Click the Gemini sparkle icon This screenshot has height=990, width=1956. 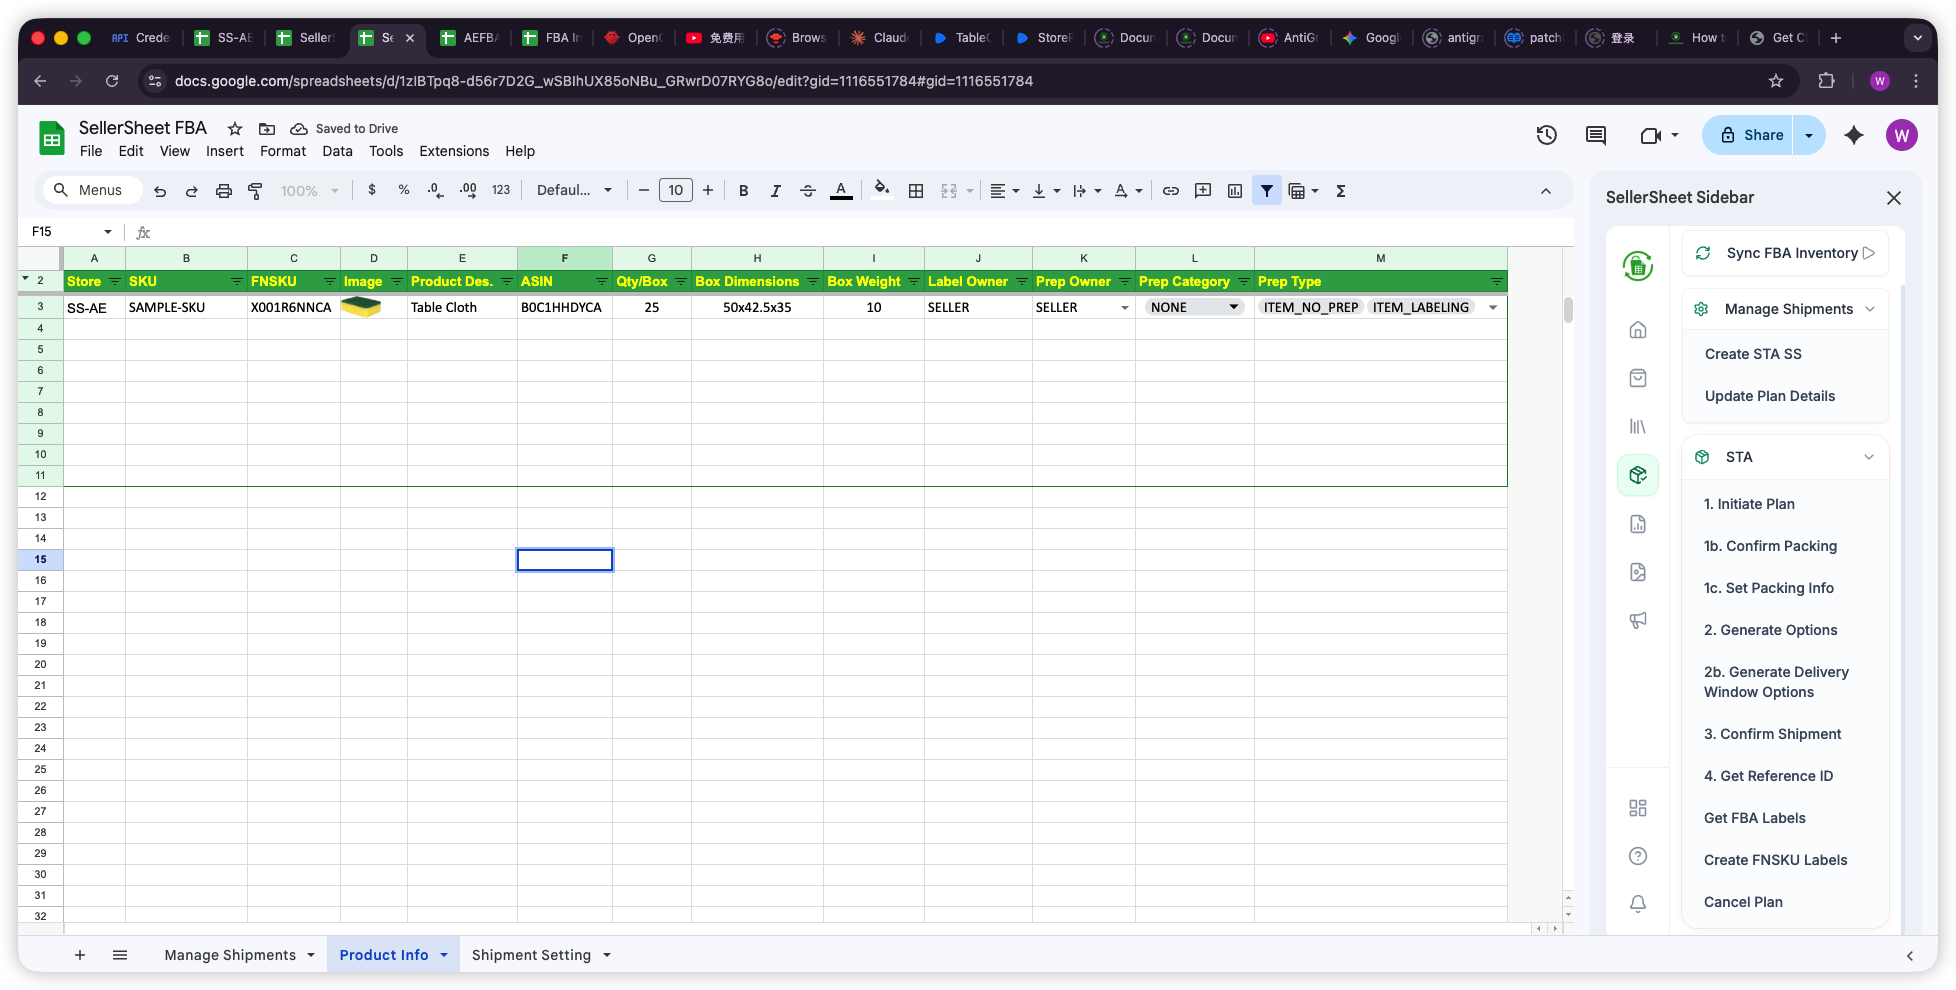1853,135
